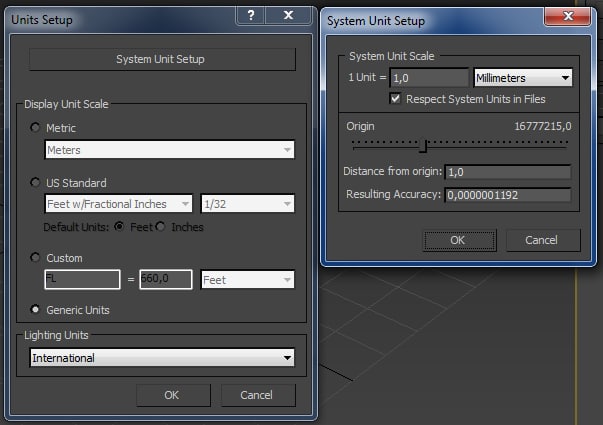Click the custom unit name field FL
The image size is (603, 425).
click(x=82, y=279)
